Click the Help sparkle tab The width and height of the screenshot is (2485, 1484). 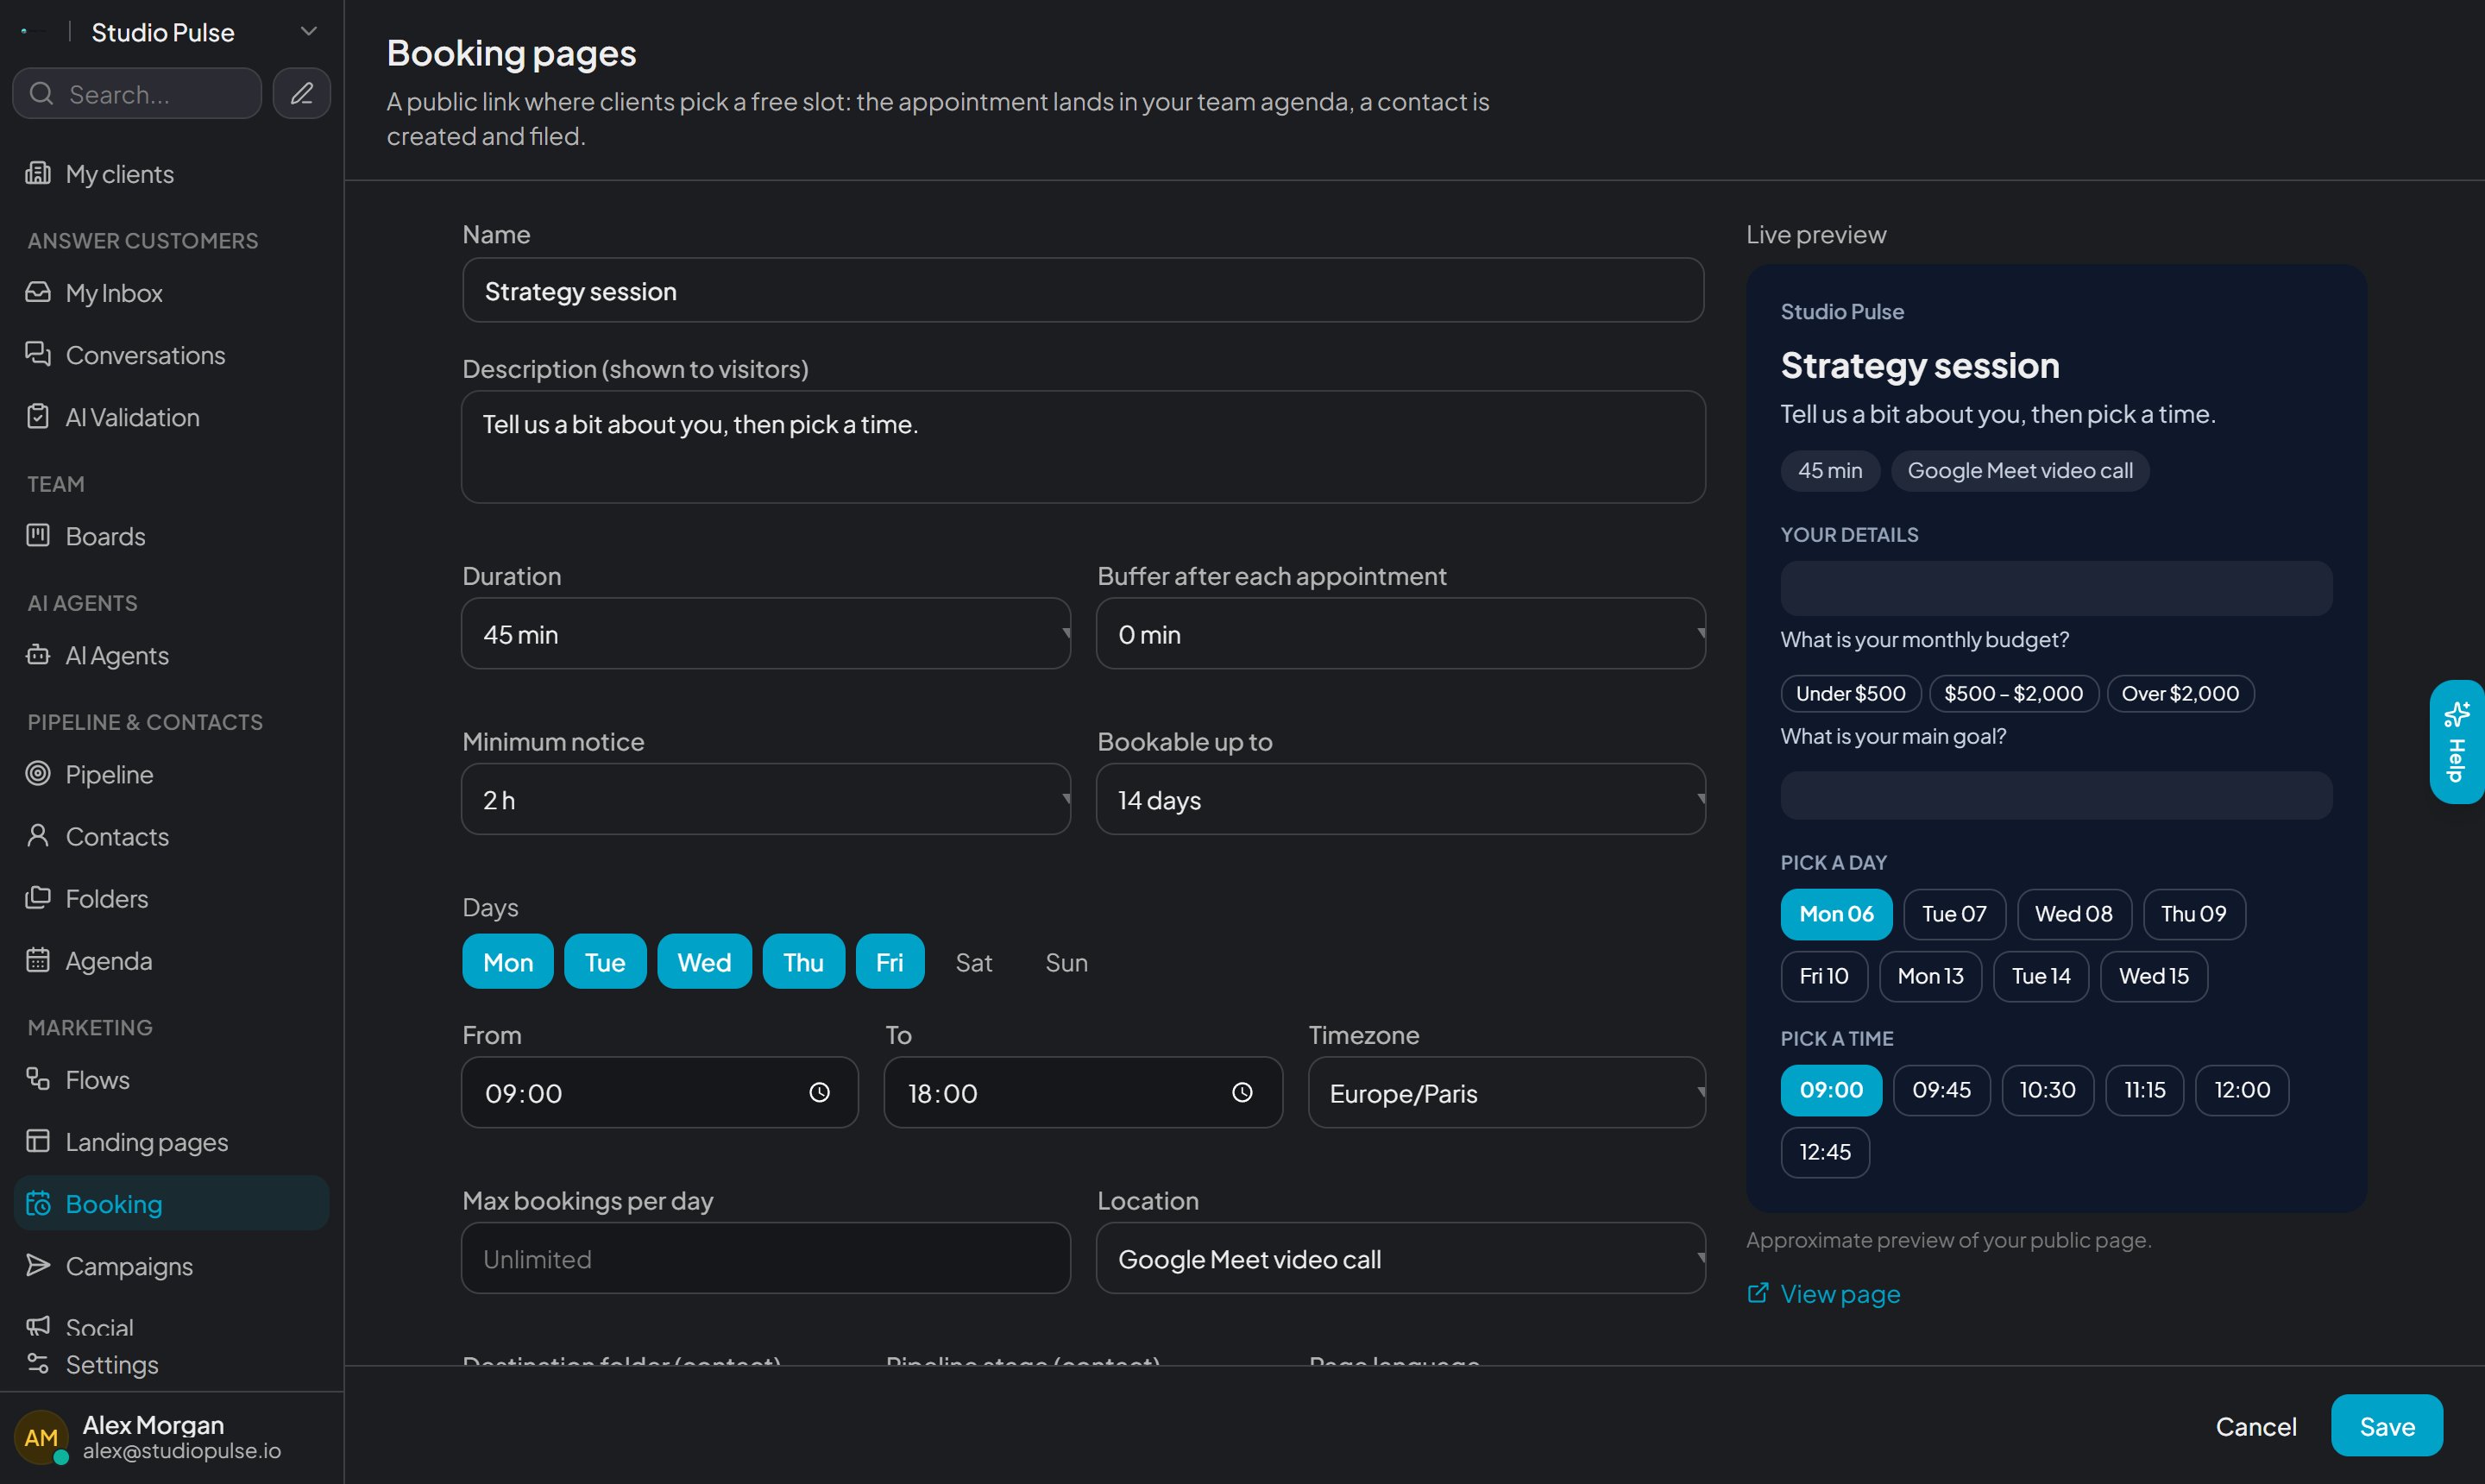click(2456, 741)
